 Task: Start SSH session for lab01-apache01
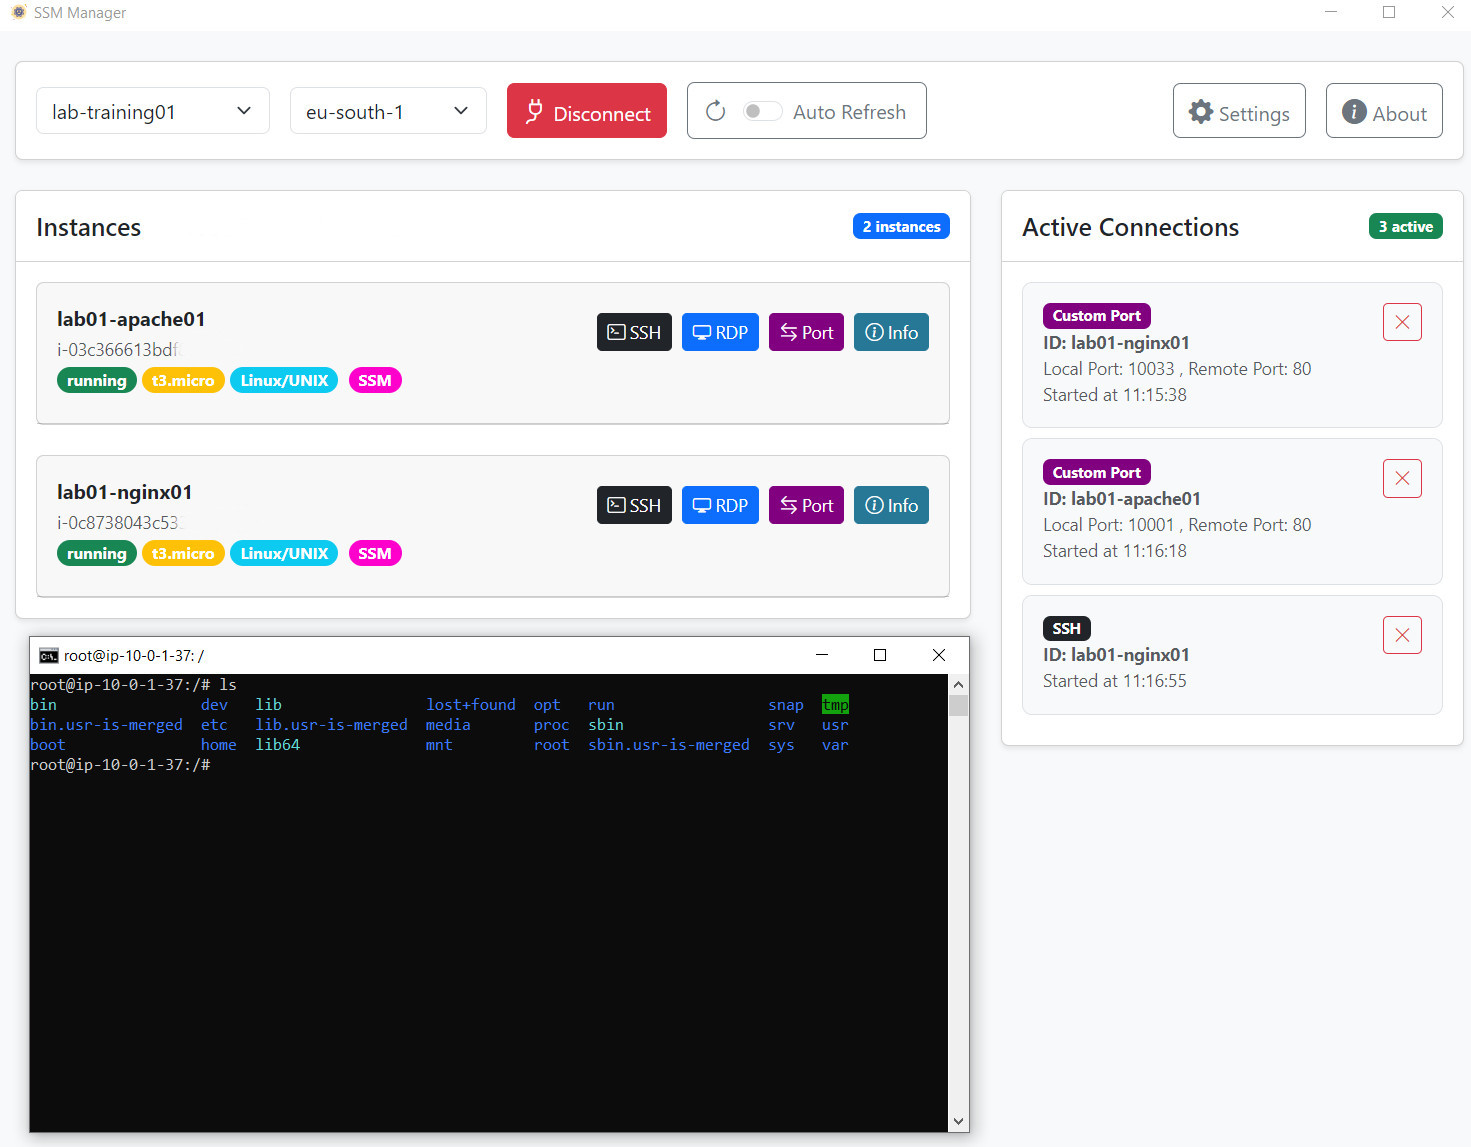[634, 332]
